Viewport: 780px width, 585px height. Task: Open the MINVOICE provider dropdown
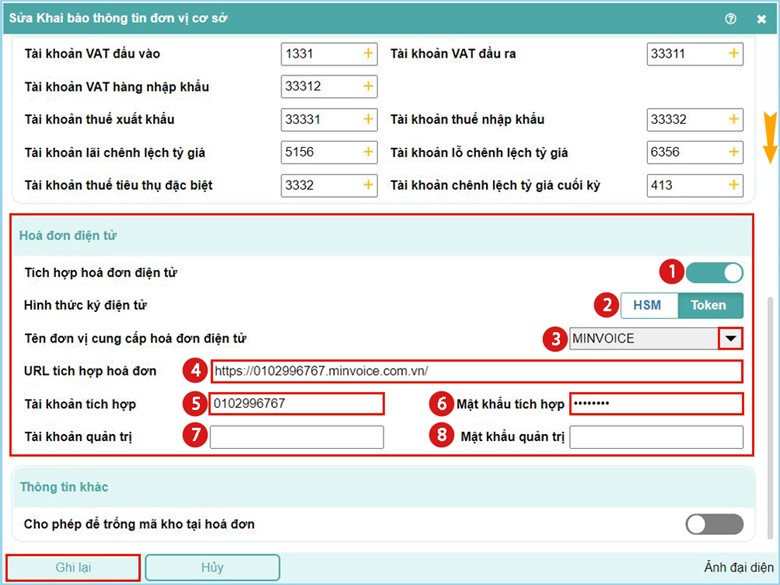pyautogui.click(x=731, y=339)
